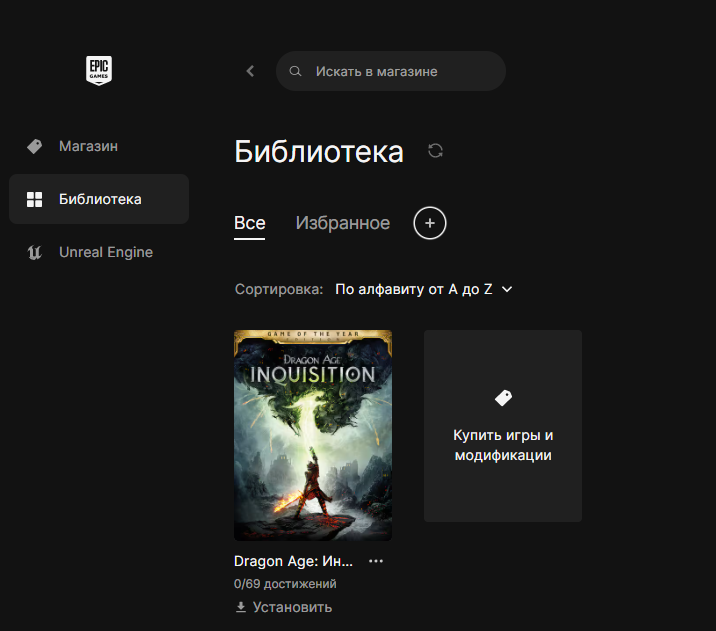
Task: Click the store tag icon beside Магазин
Action: (34, 146)
